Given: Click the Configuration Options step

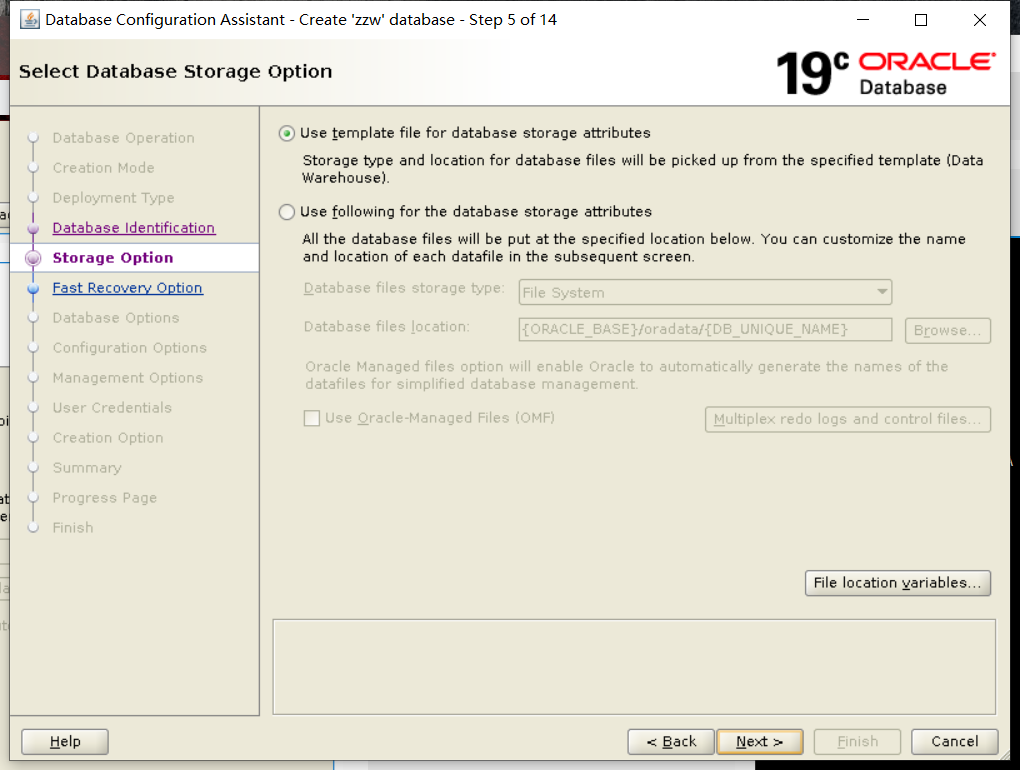Looking at the screenshot, I should pyautogui.click(x=129, y=348).
